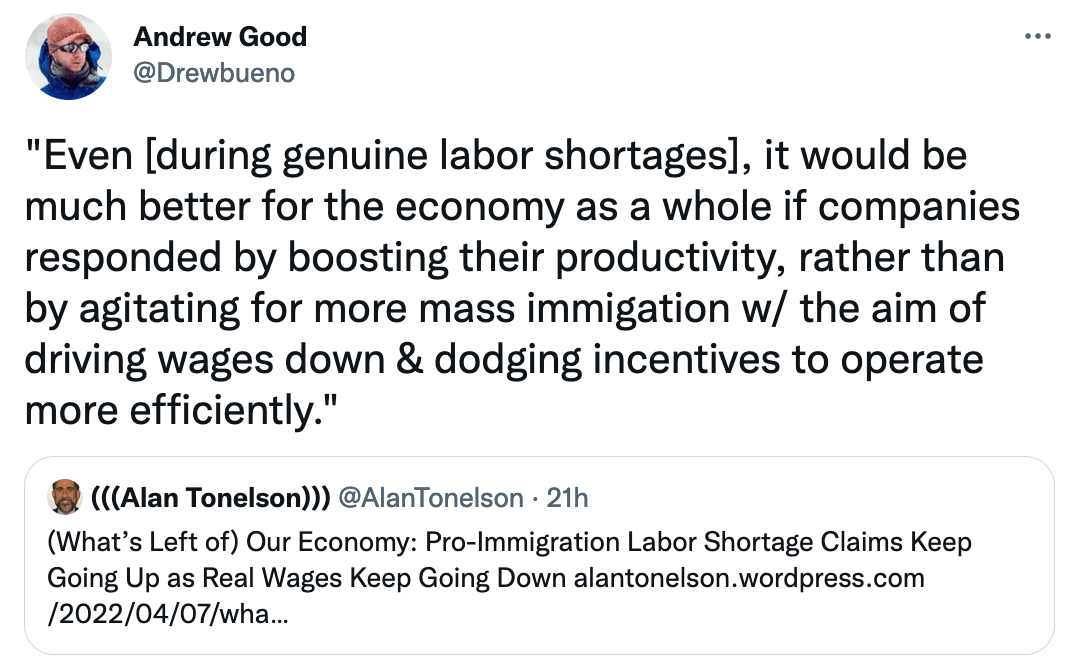Click the closing "more efficiently." text
1084x672 pixels.
(x=181, y=411)
